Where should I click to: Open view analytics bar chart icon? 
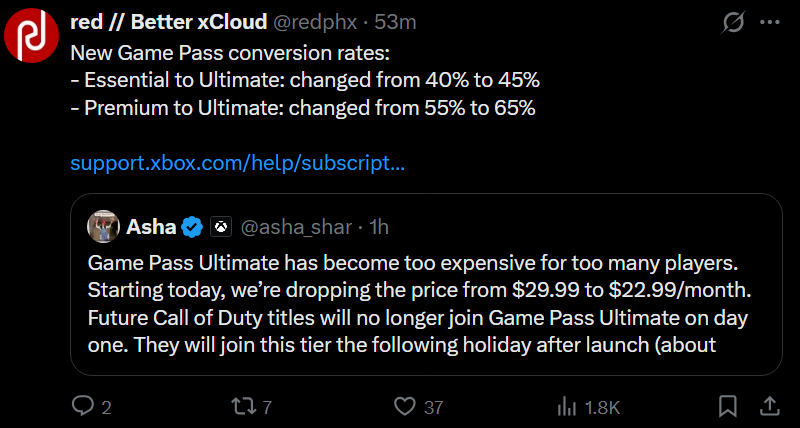point(566,407)
